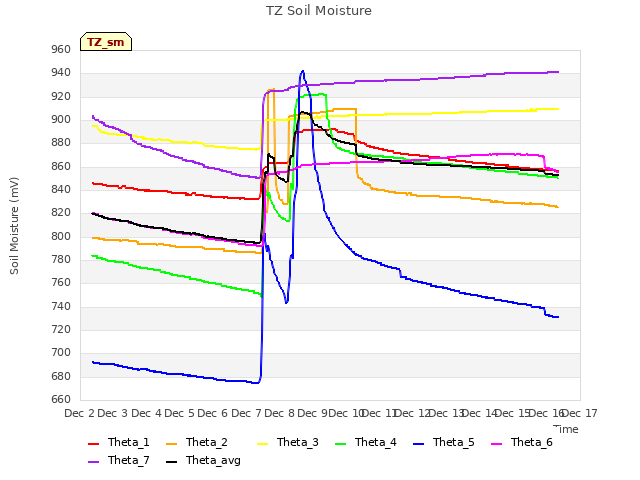
Task: Click the Theta_6 legend label
Action: [531, 442]
